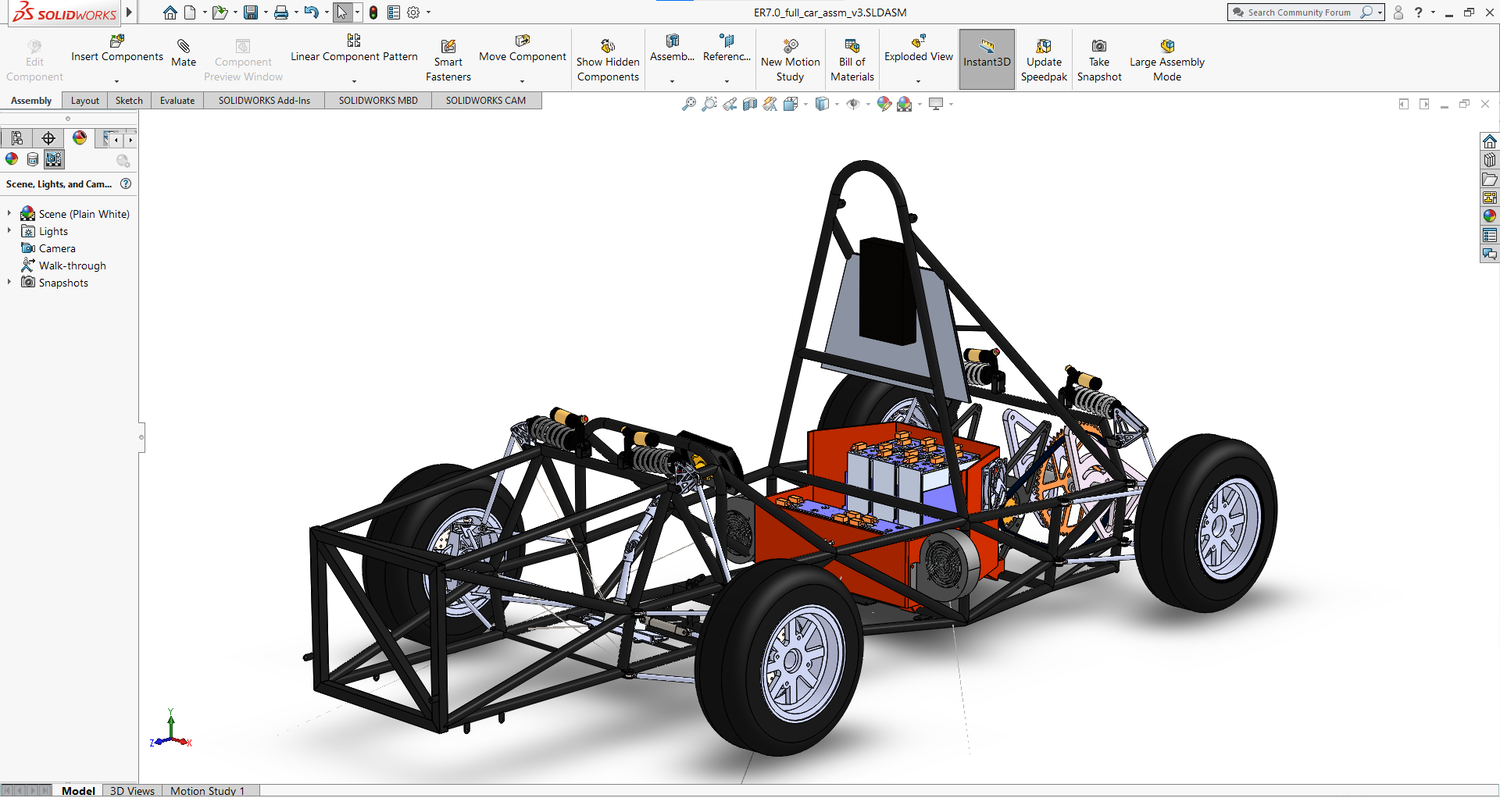Open SolidWorks Resources task pane icon
Screen dimensions: 1500x798
1490,141
